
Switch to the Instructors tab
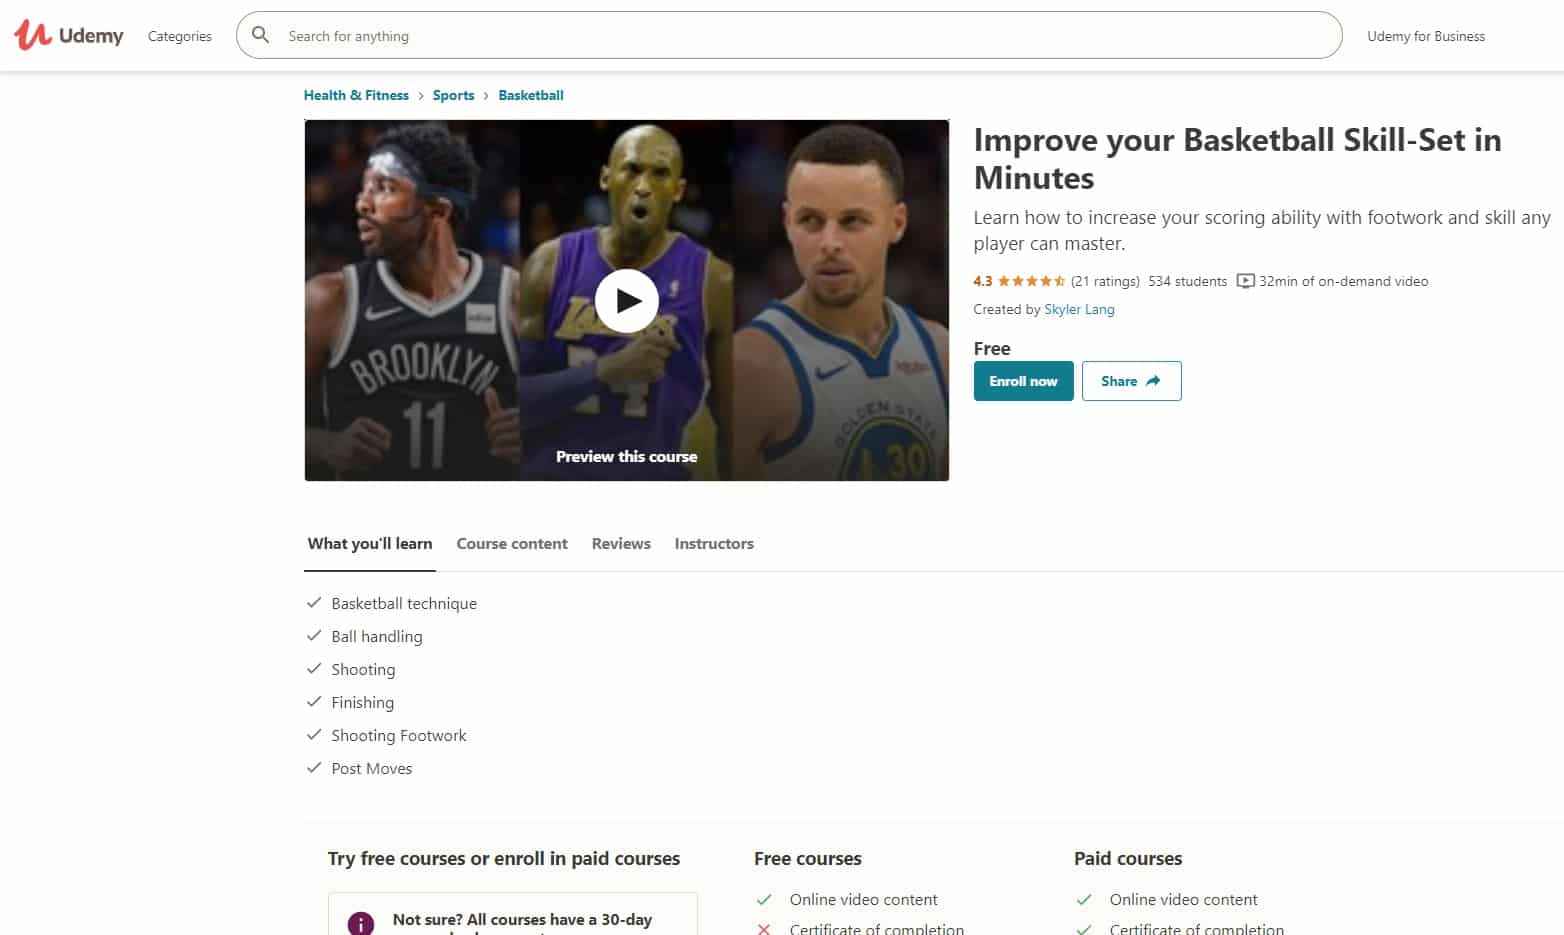tap(714, 544)
